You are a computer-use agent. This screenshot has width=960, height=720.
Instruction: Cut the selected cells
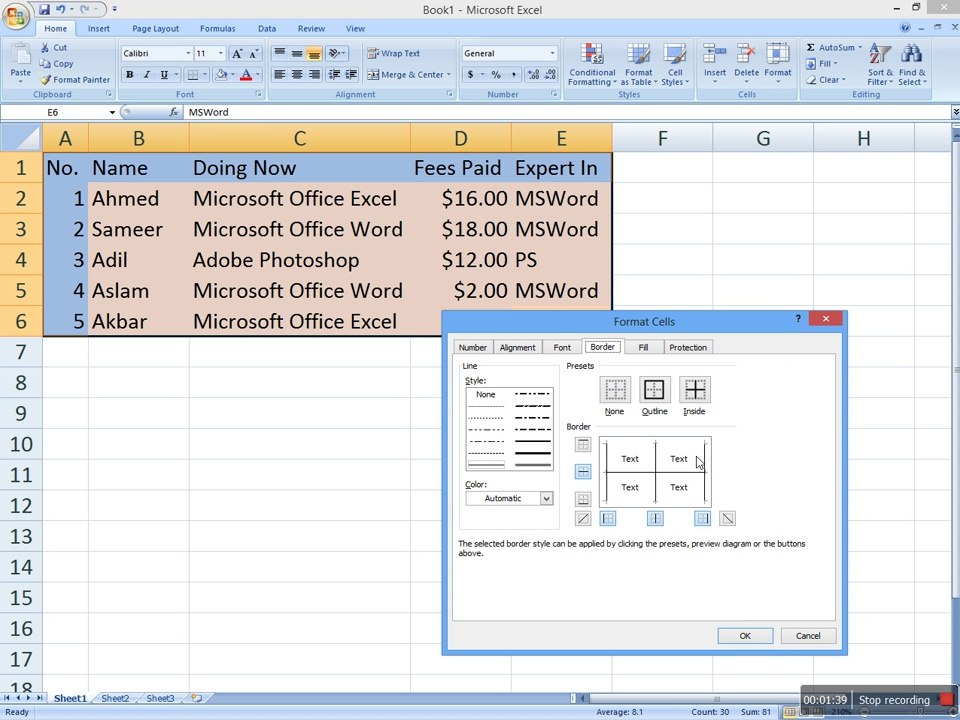point(54,47)
